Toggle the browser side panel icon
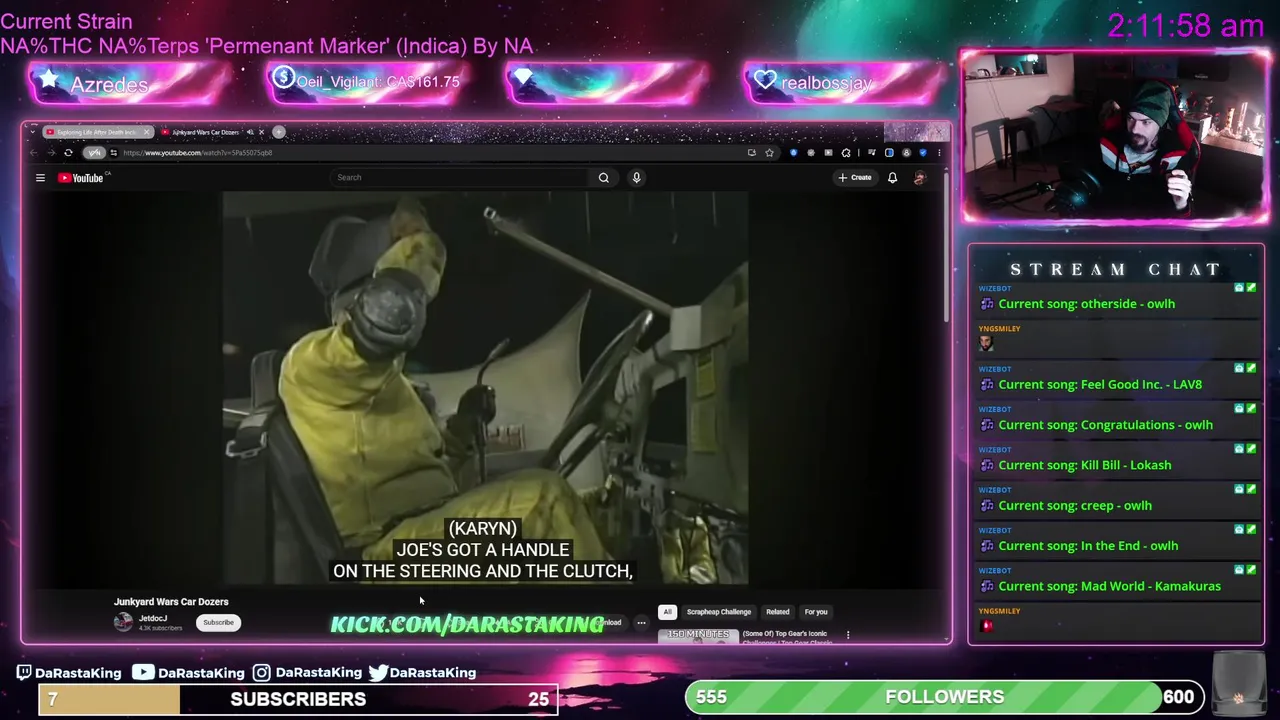1280x720 pixels. point(889,152)
